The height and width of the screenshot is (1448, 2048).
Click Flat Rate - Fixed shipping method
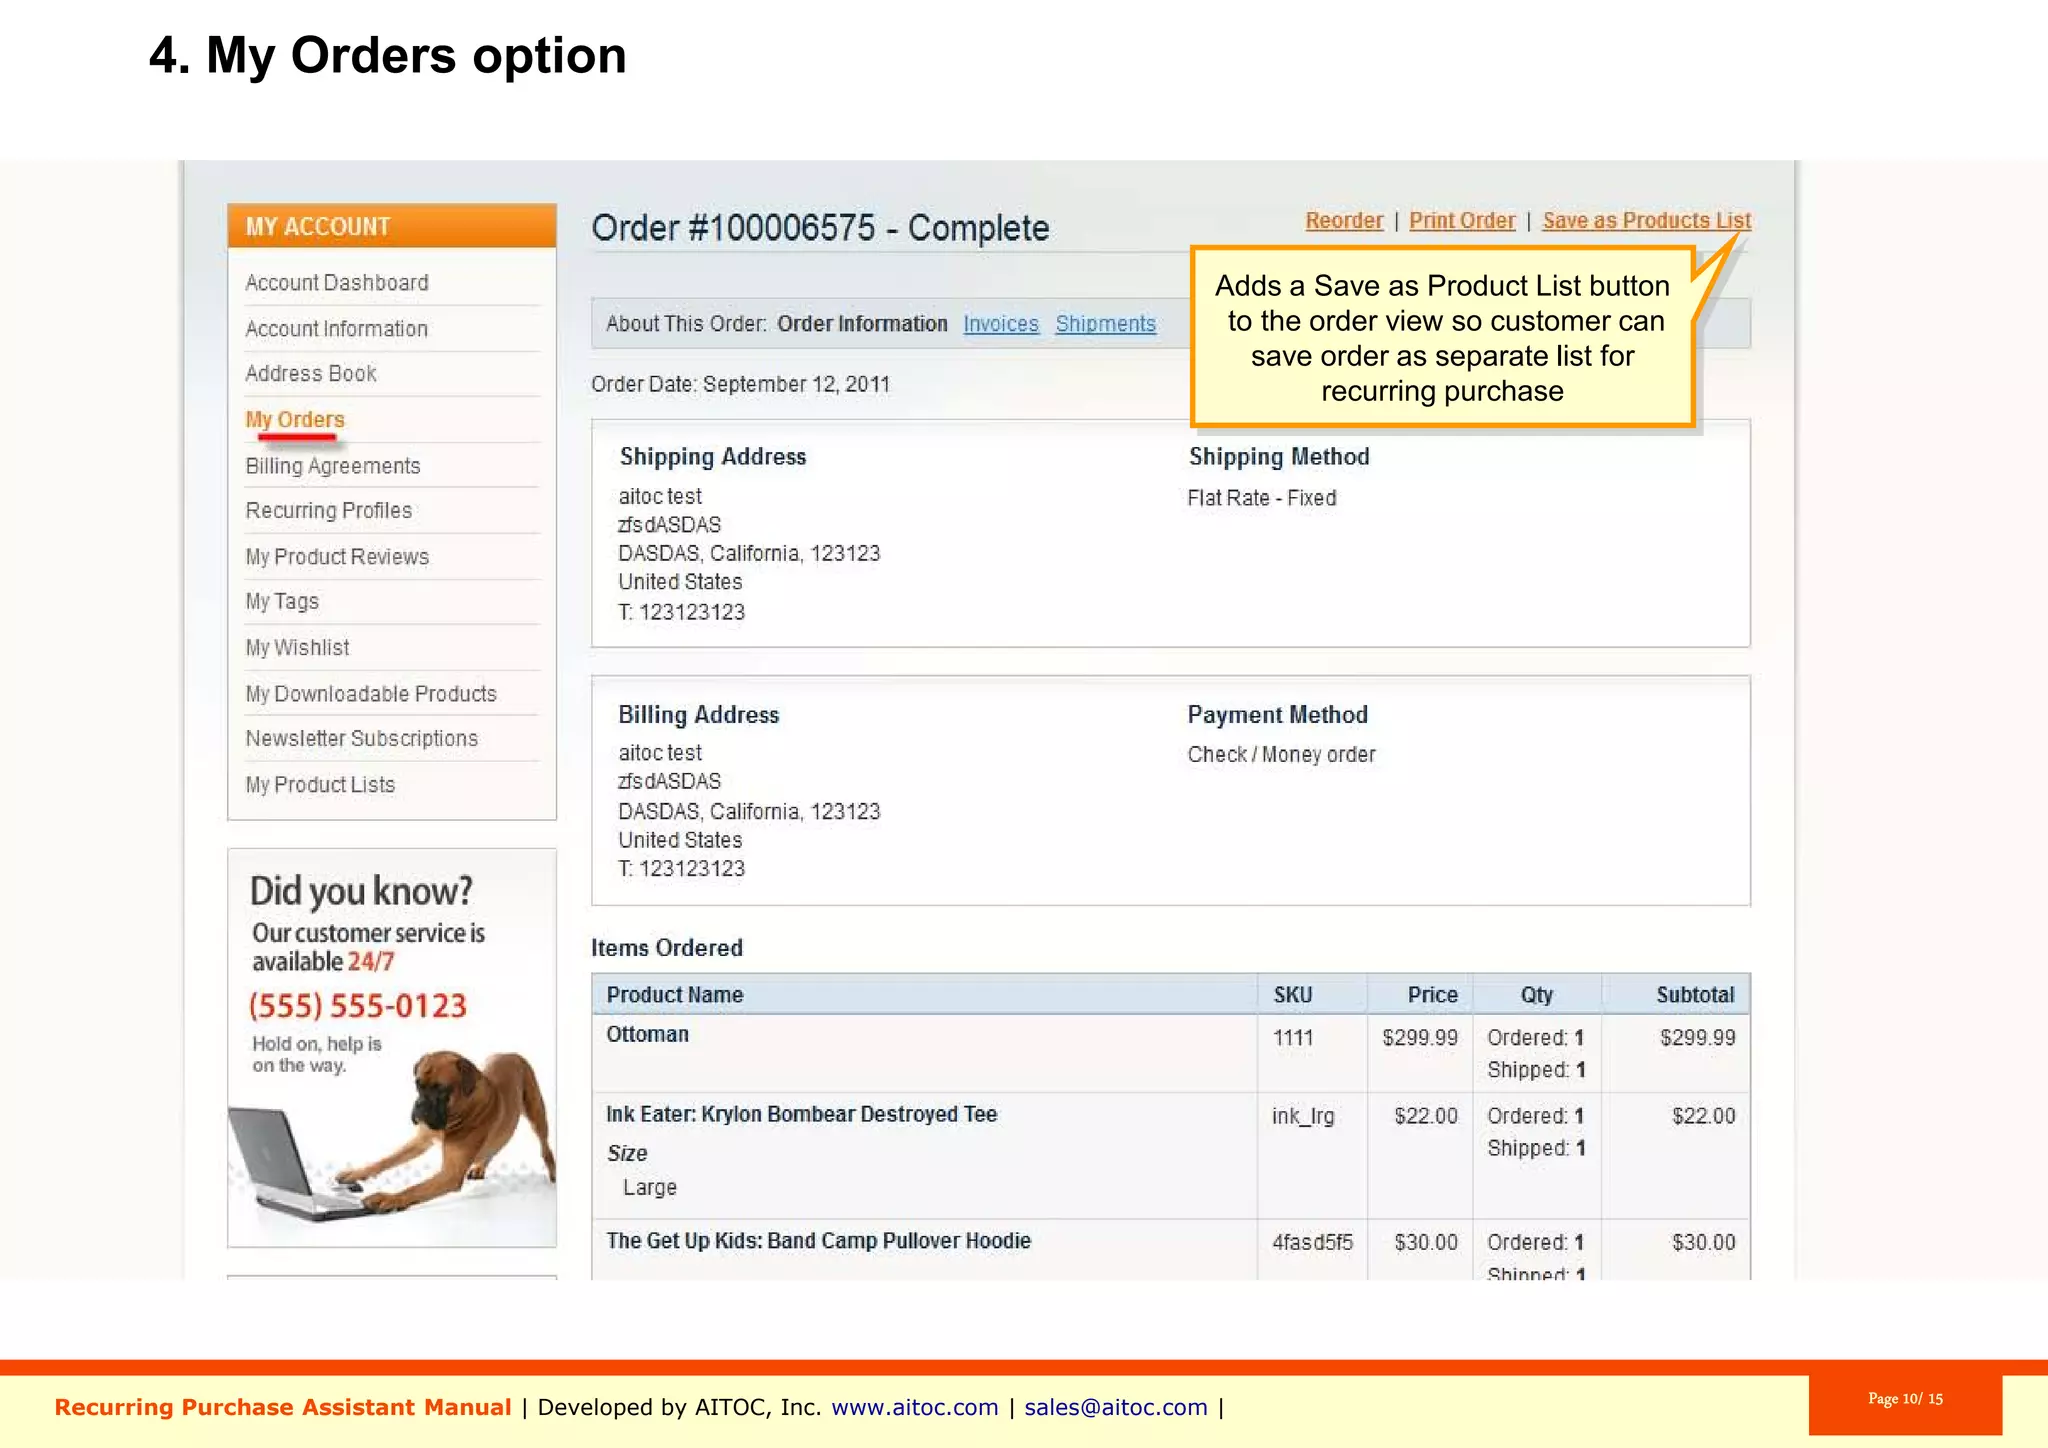pos(1262,498)
